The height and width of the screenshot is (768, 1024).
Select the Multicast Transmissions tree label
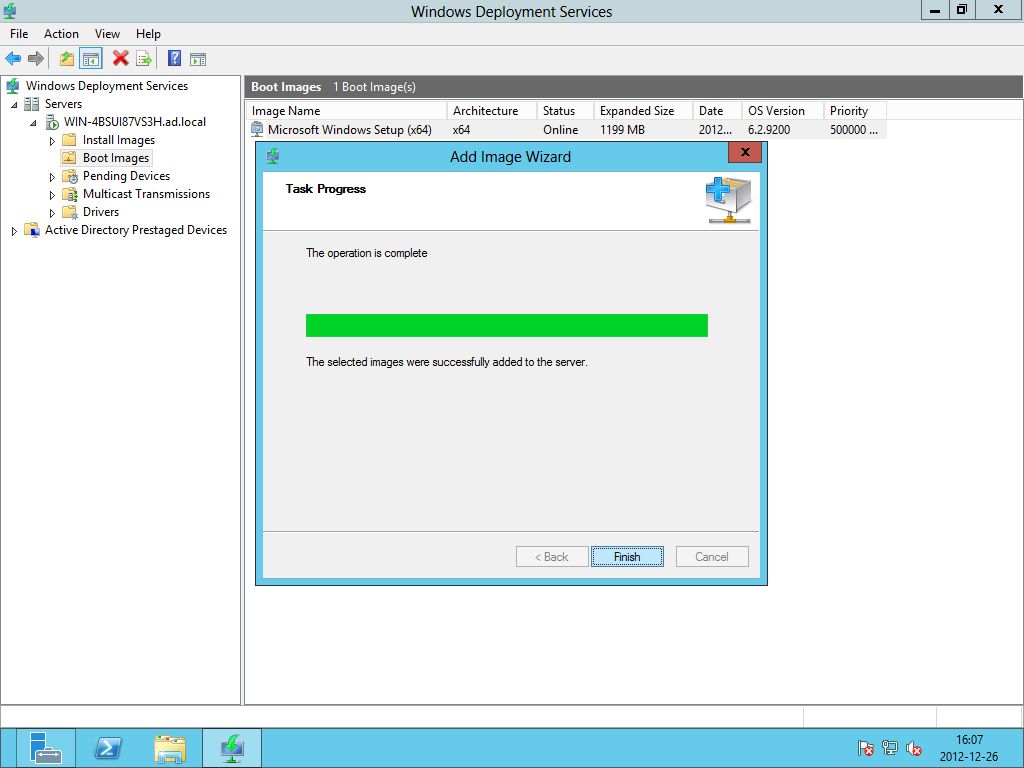146,194
